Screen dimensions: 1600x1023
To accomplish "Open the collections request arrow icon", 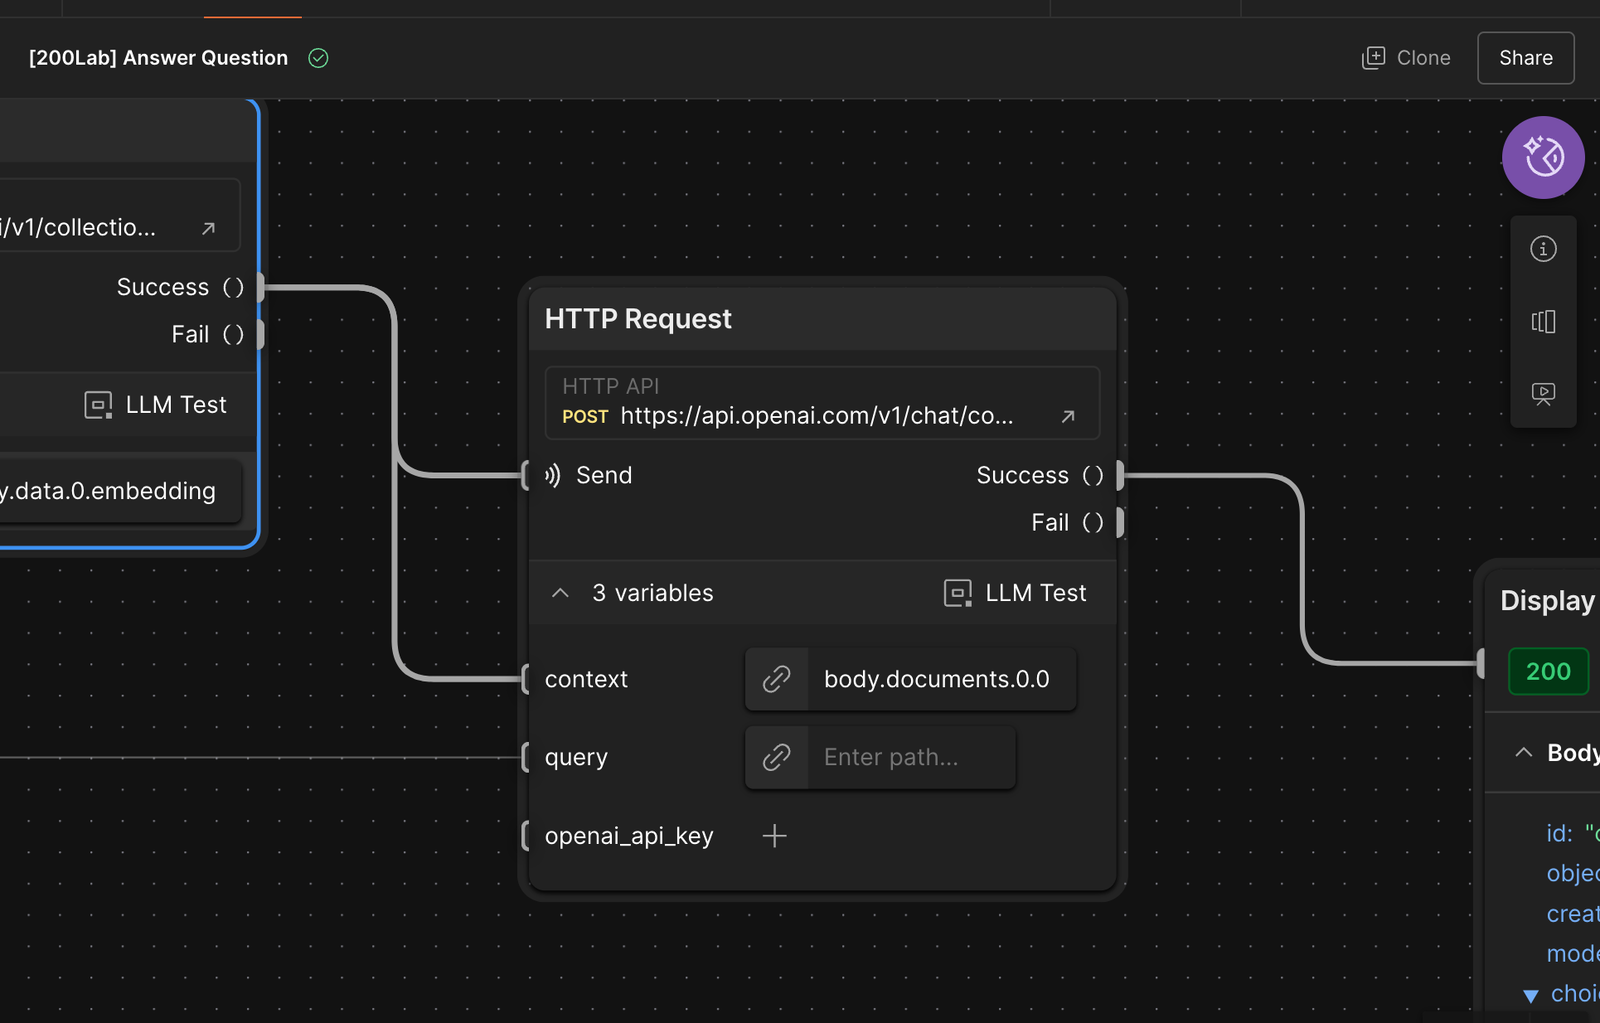I will coord(208,228).
